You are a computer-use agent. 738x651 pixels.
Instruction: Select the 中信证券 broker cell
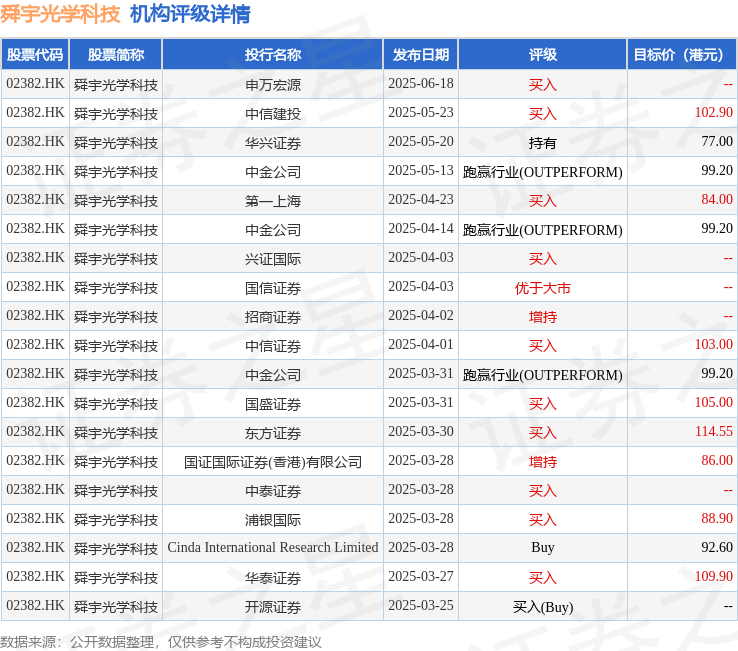pyautogui.click(x=273, y=346)
